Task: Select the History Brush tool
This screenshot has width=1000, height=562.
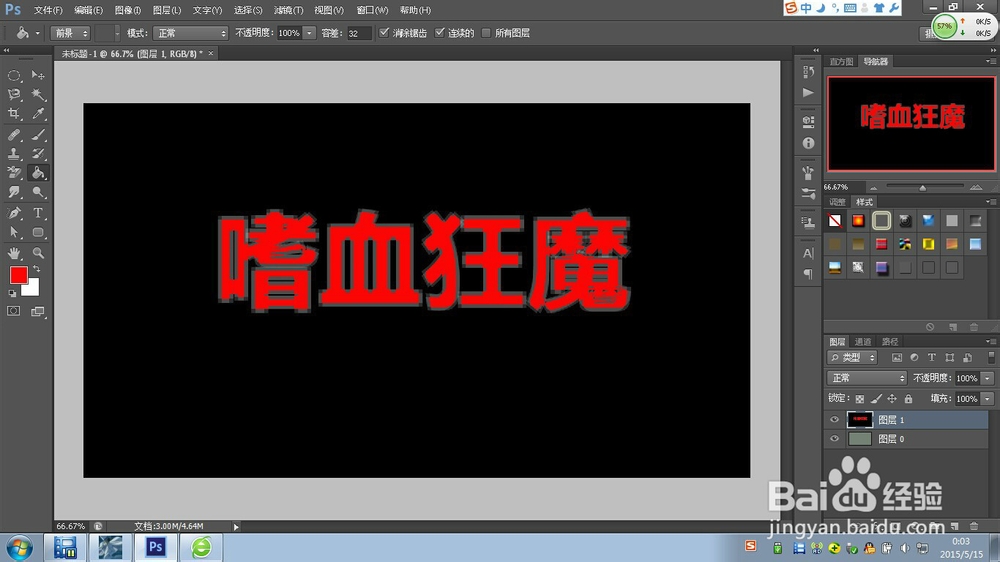Action: point(38,154)
